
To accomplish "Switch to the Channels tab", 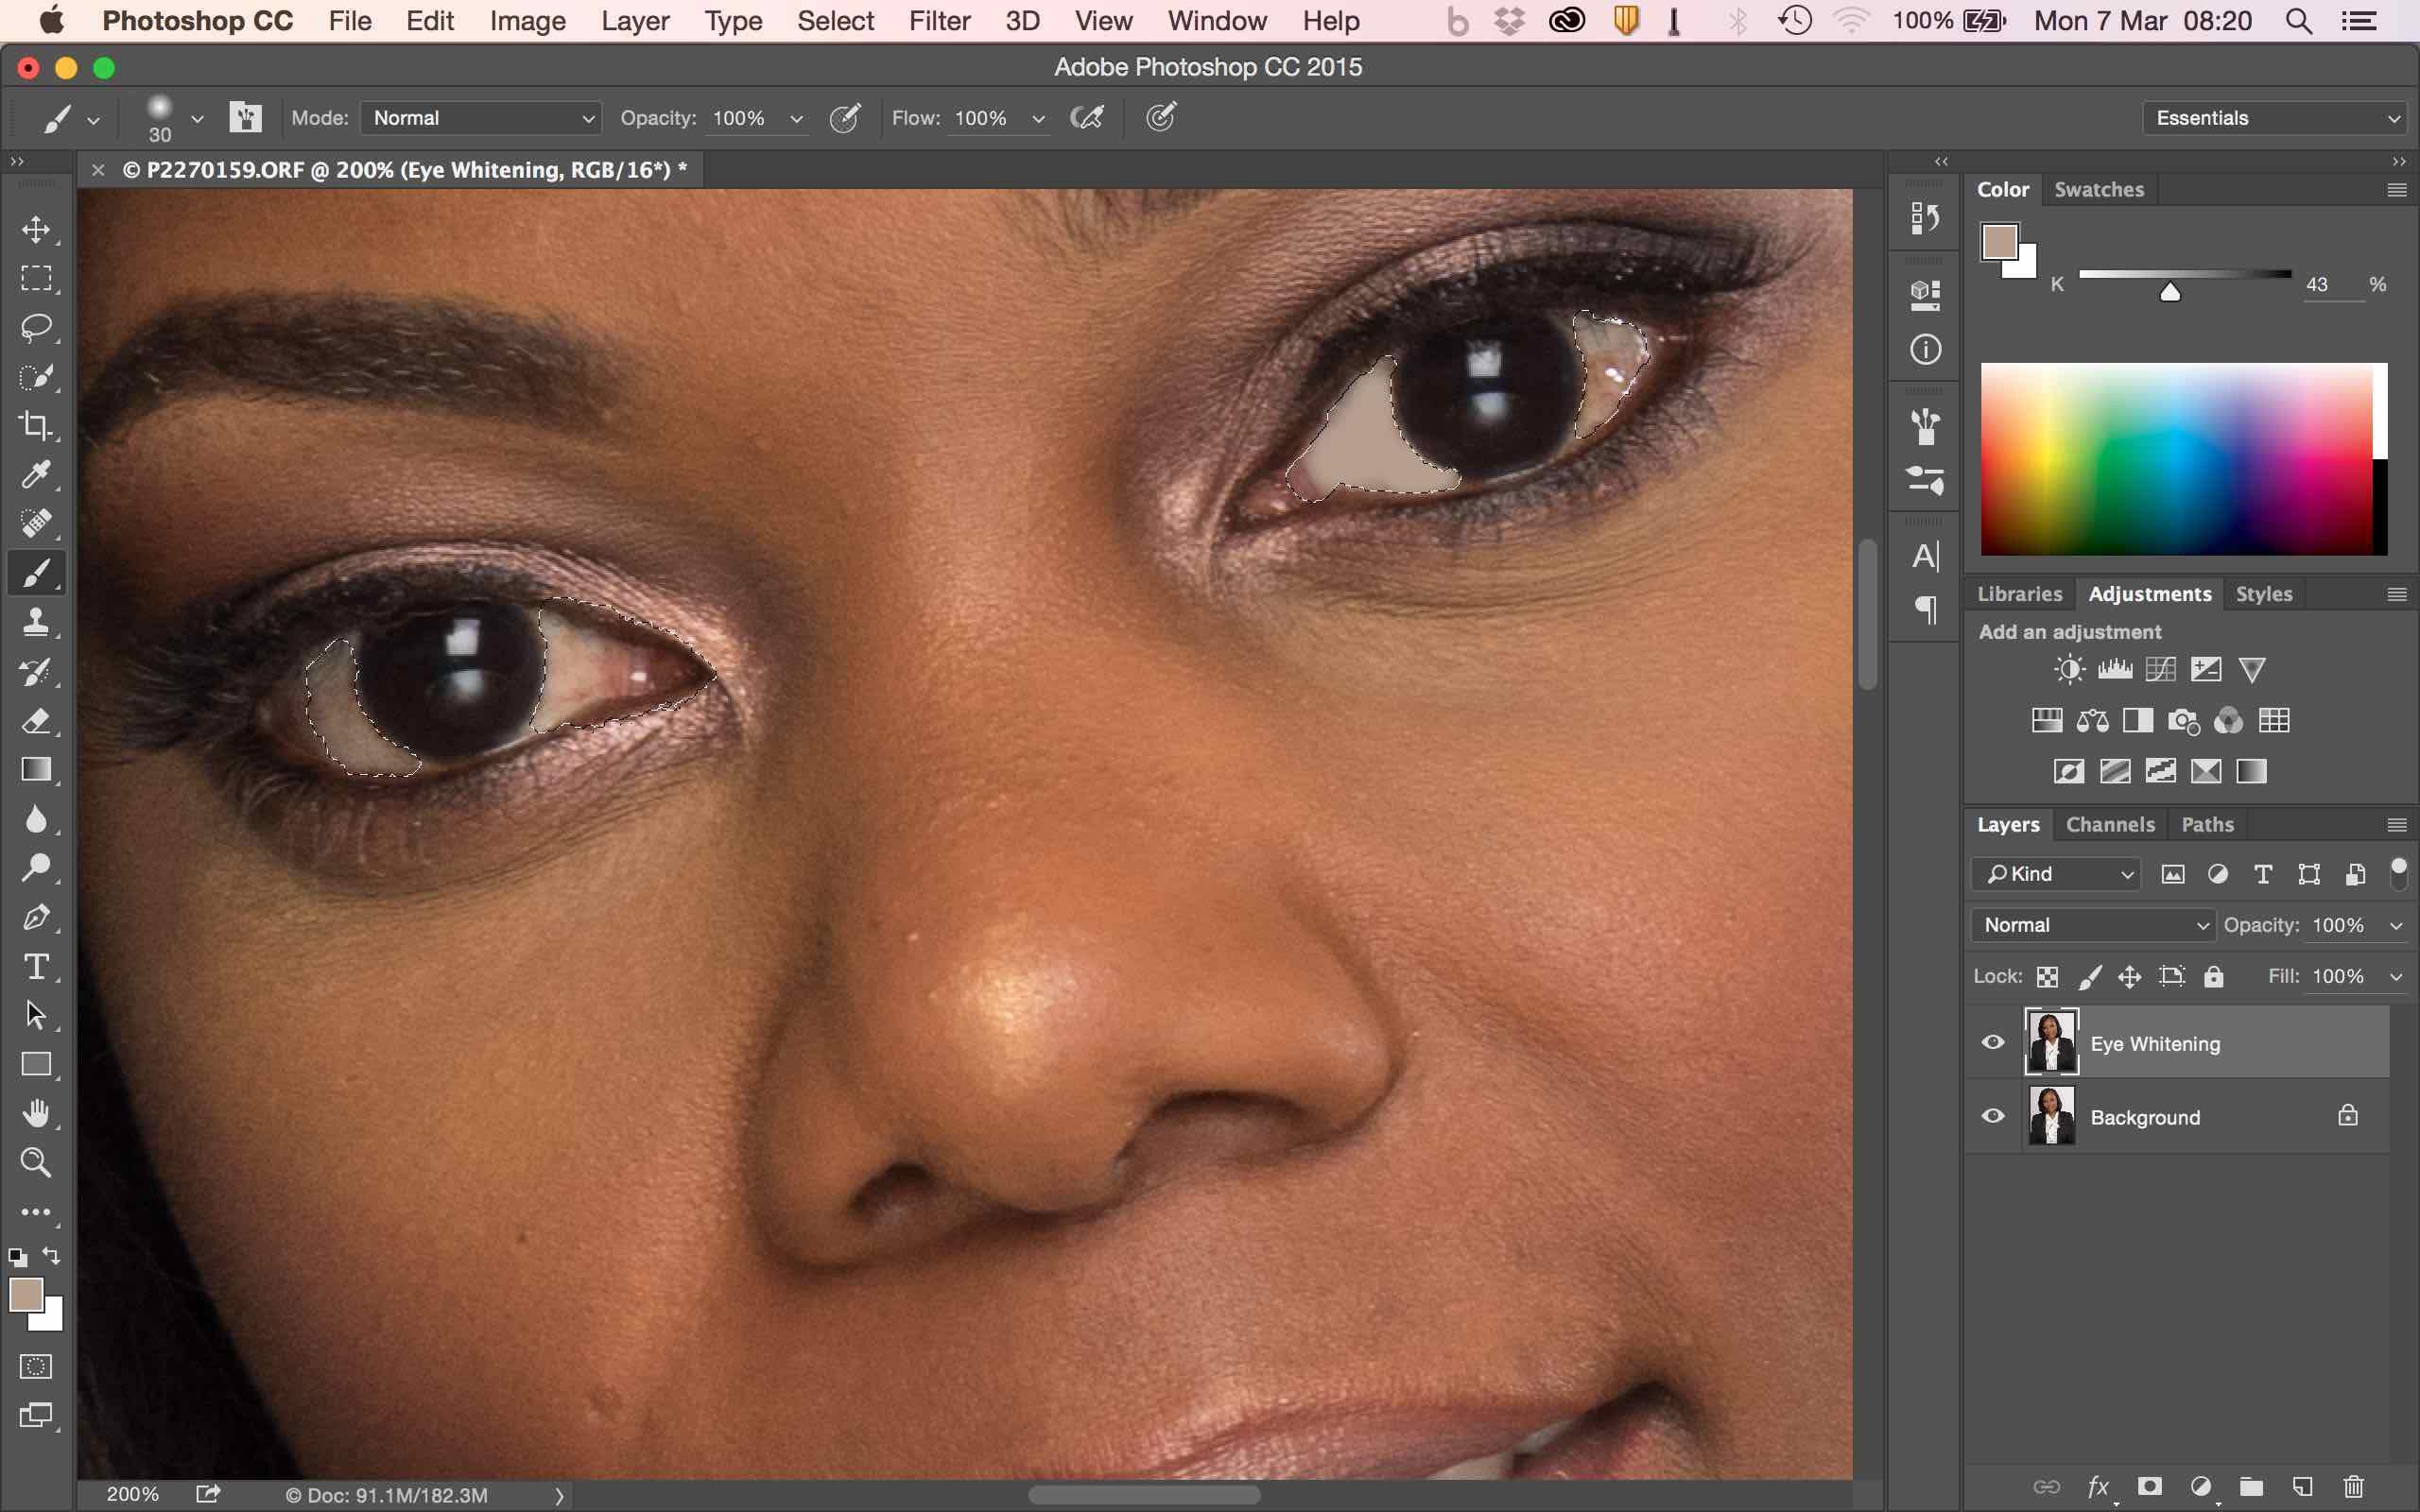I will point(2110,825).
